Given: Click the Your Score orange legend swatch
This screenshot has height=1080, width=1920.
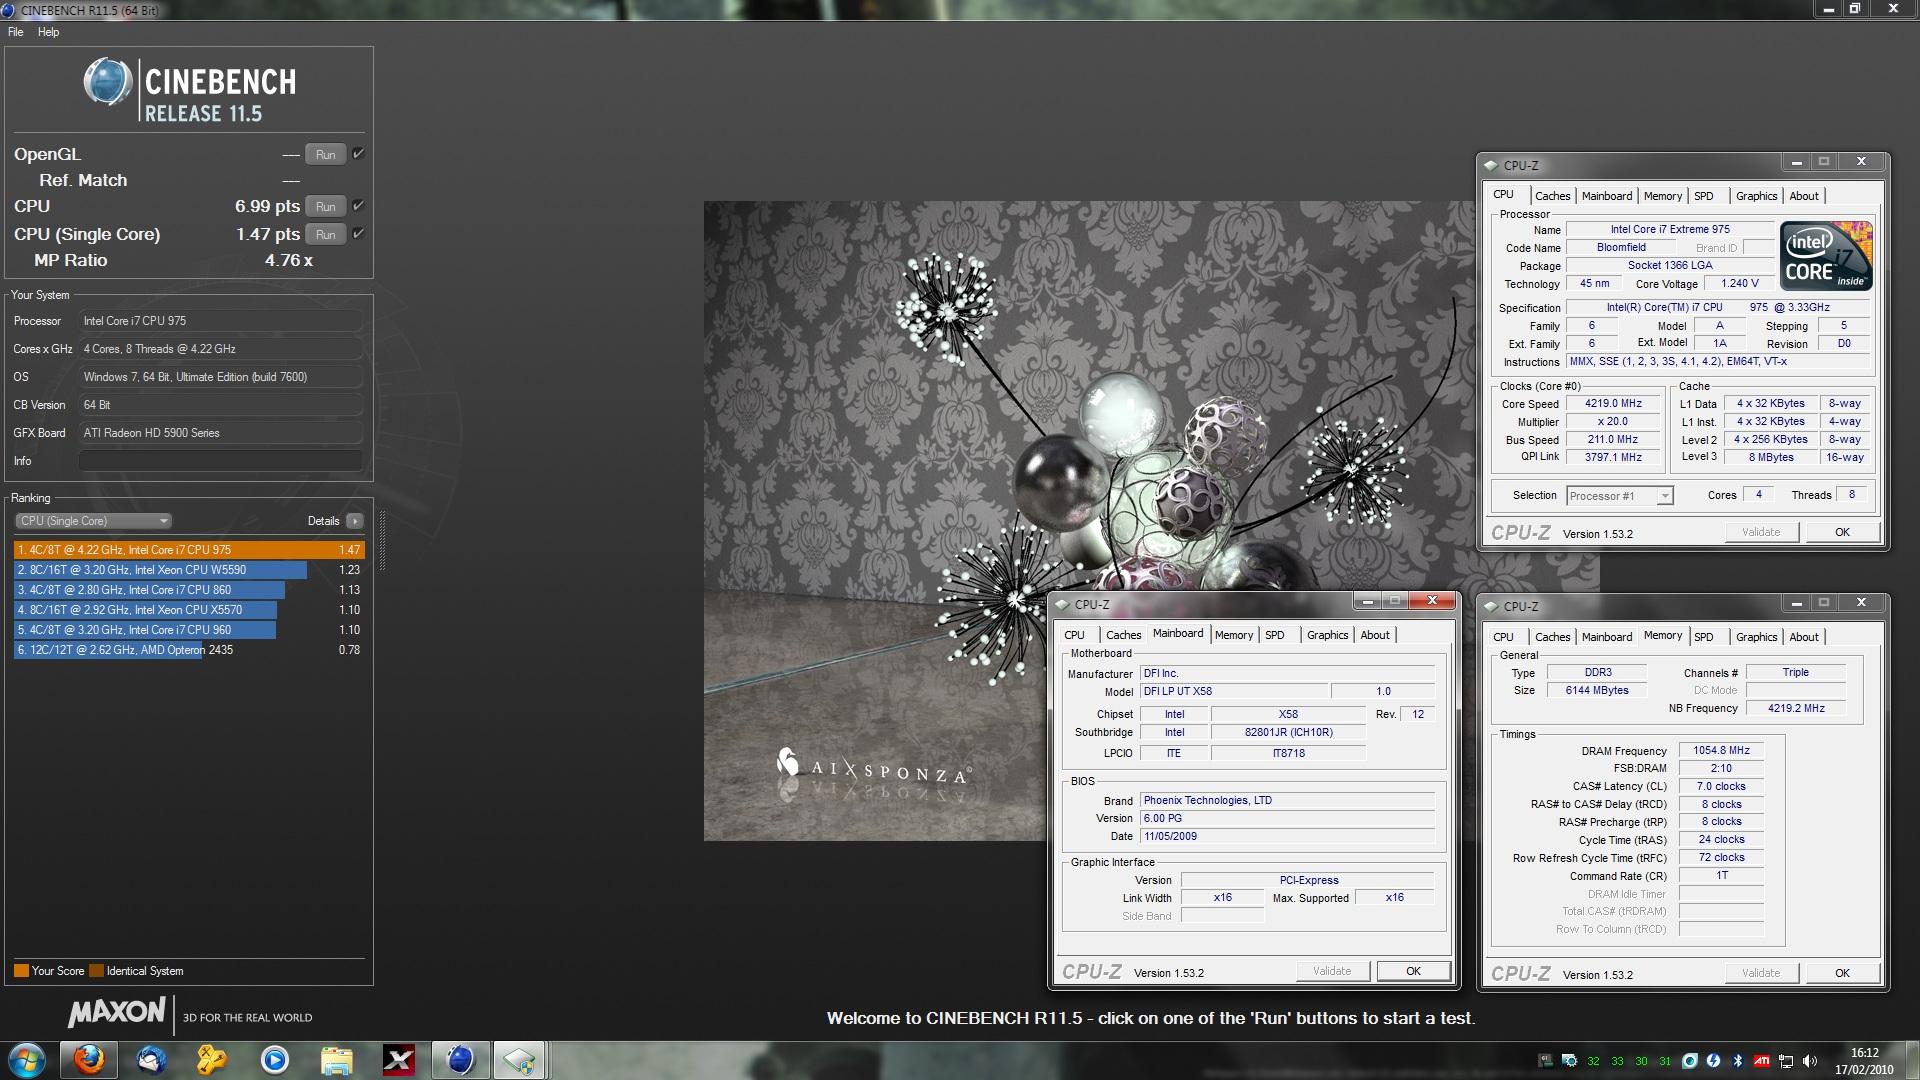Looking at the screenshot, I should pyautogui.click(x=21, y=971).
